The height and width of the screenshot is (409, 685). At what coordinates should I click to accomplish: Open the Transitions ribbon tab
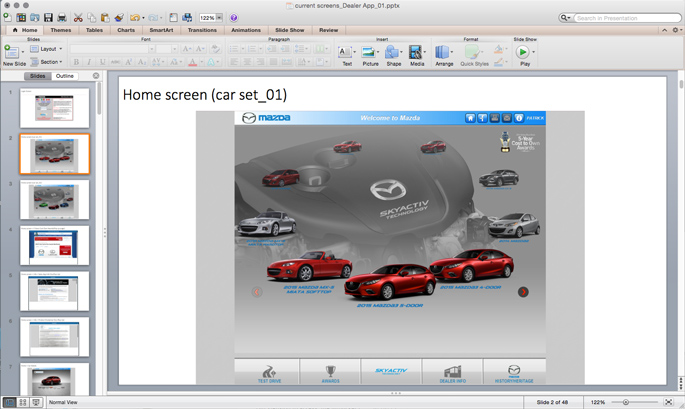pyautogui.click(x=202, y=30)
